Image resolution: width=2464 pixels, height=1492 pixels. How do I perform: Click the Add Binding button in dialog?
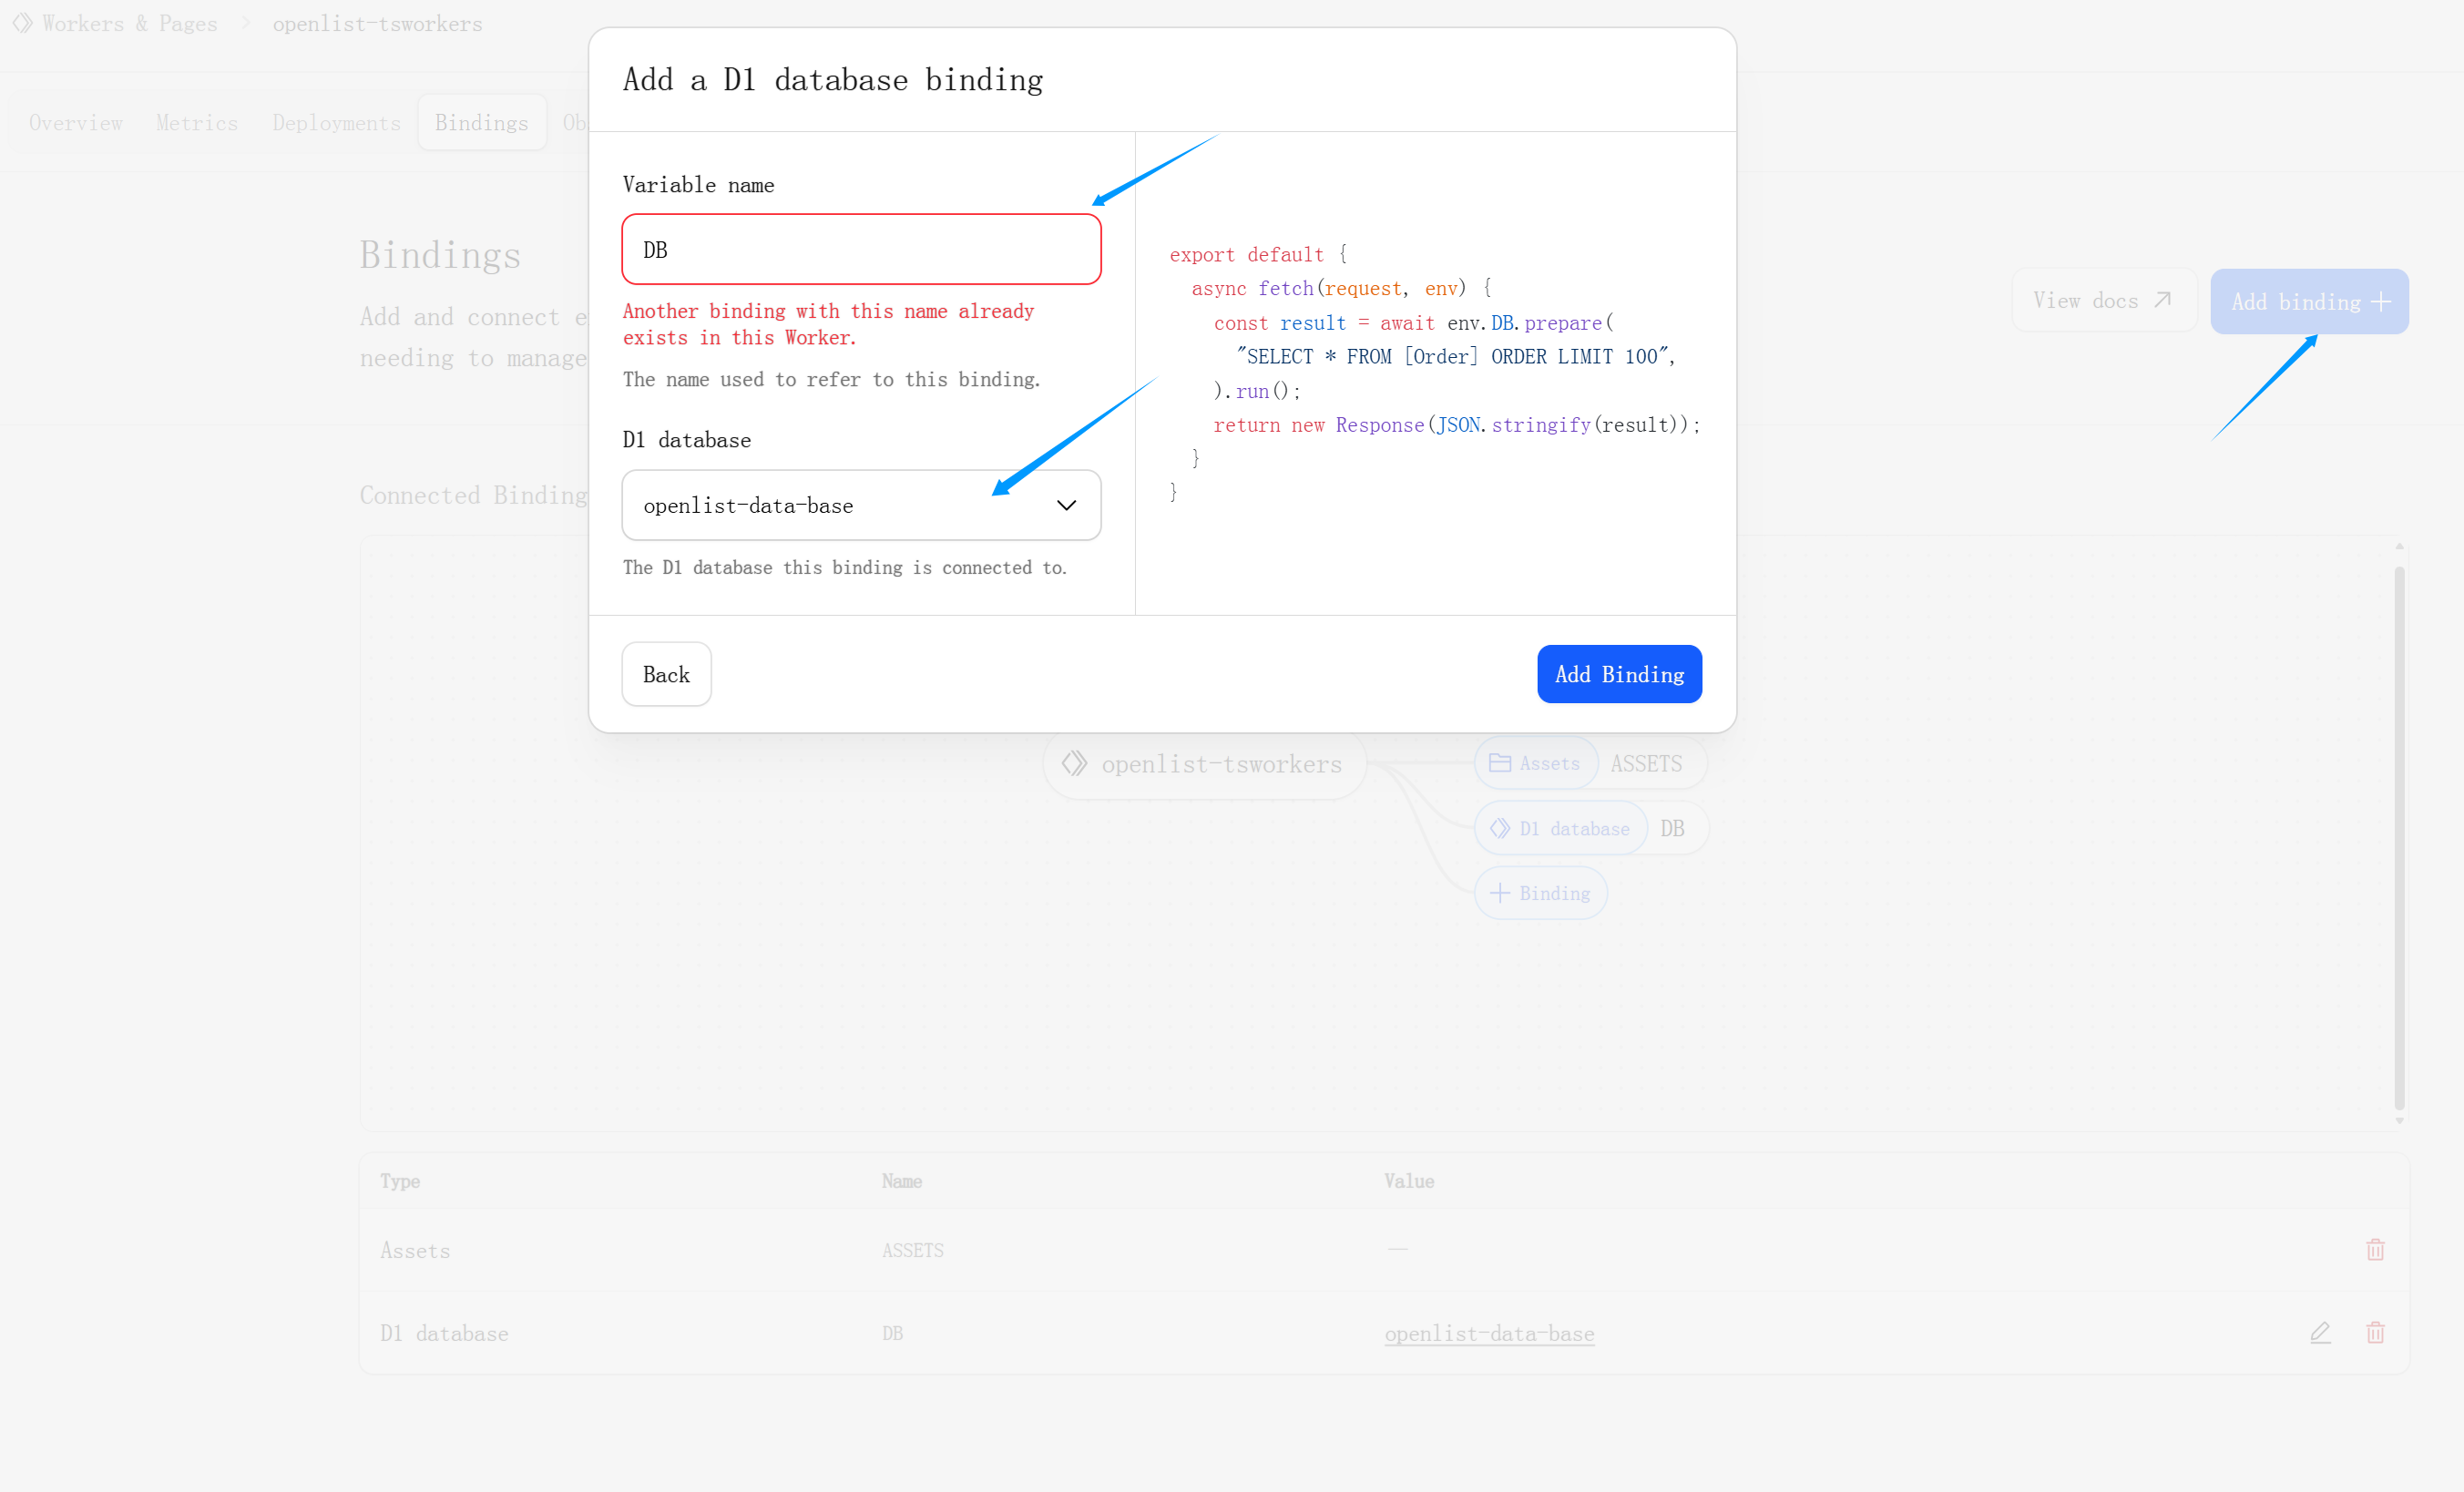1619,674
